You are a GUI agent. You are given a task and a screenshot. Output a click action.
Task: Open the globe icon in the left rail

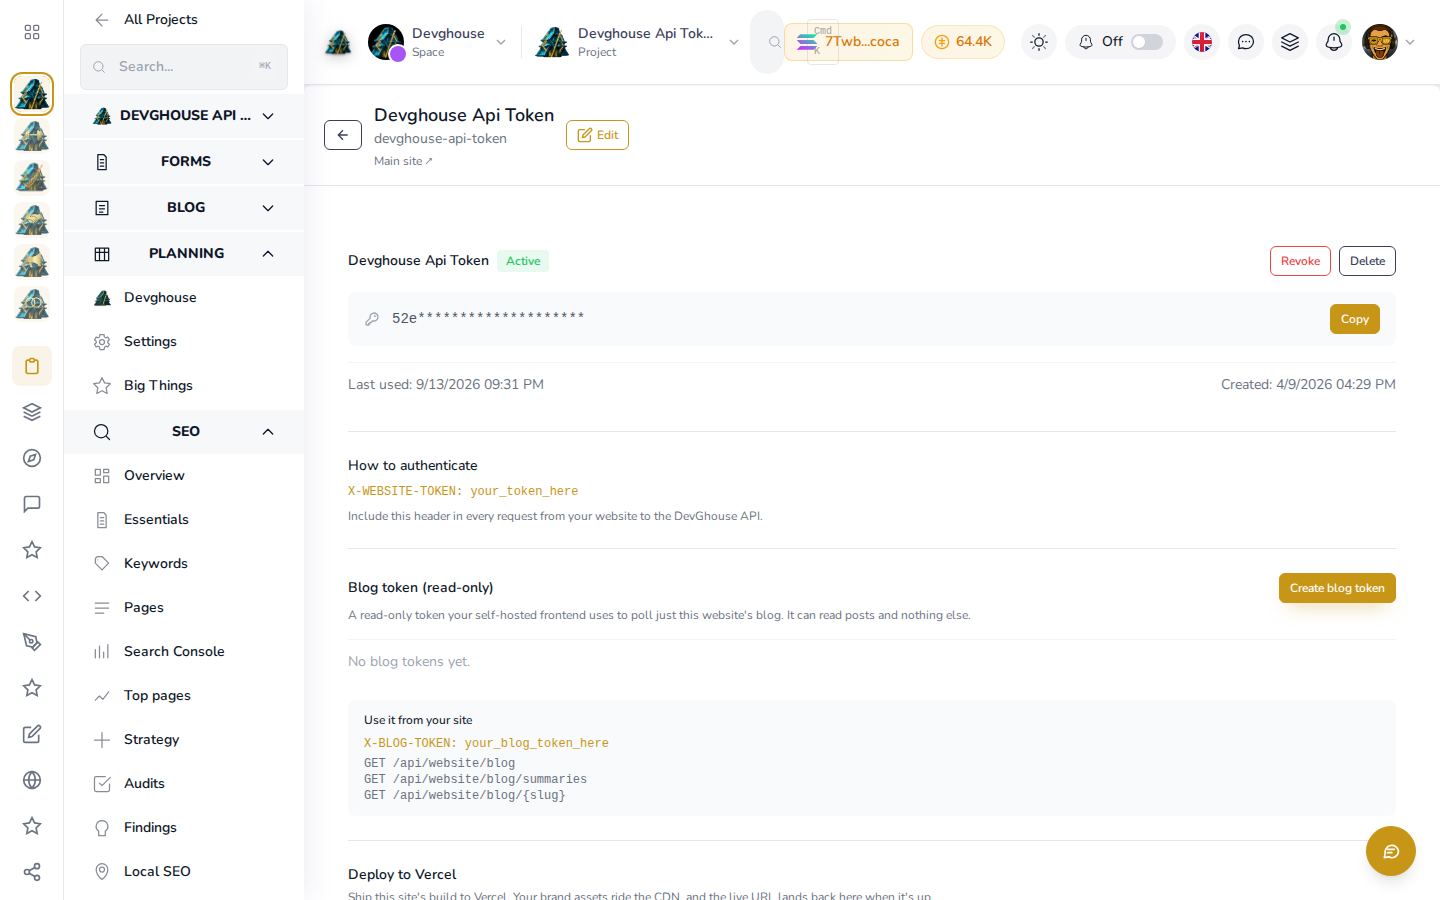point(32,780)
